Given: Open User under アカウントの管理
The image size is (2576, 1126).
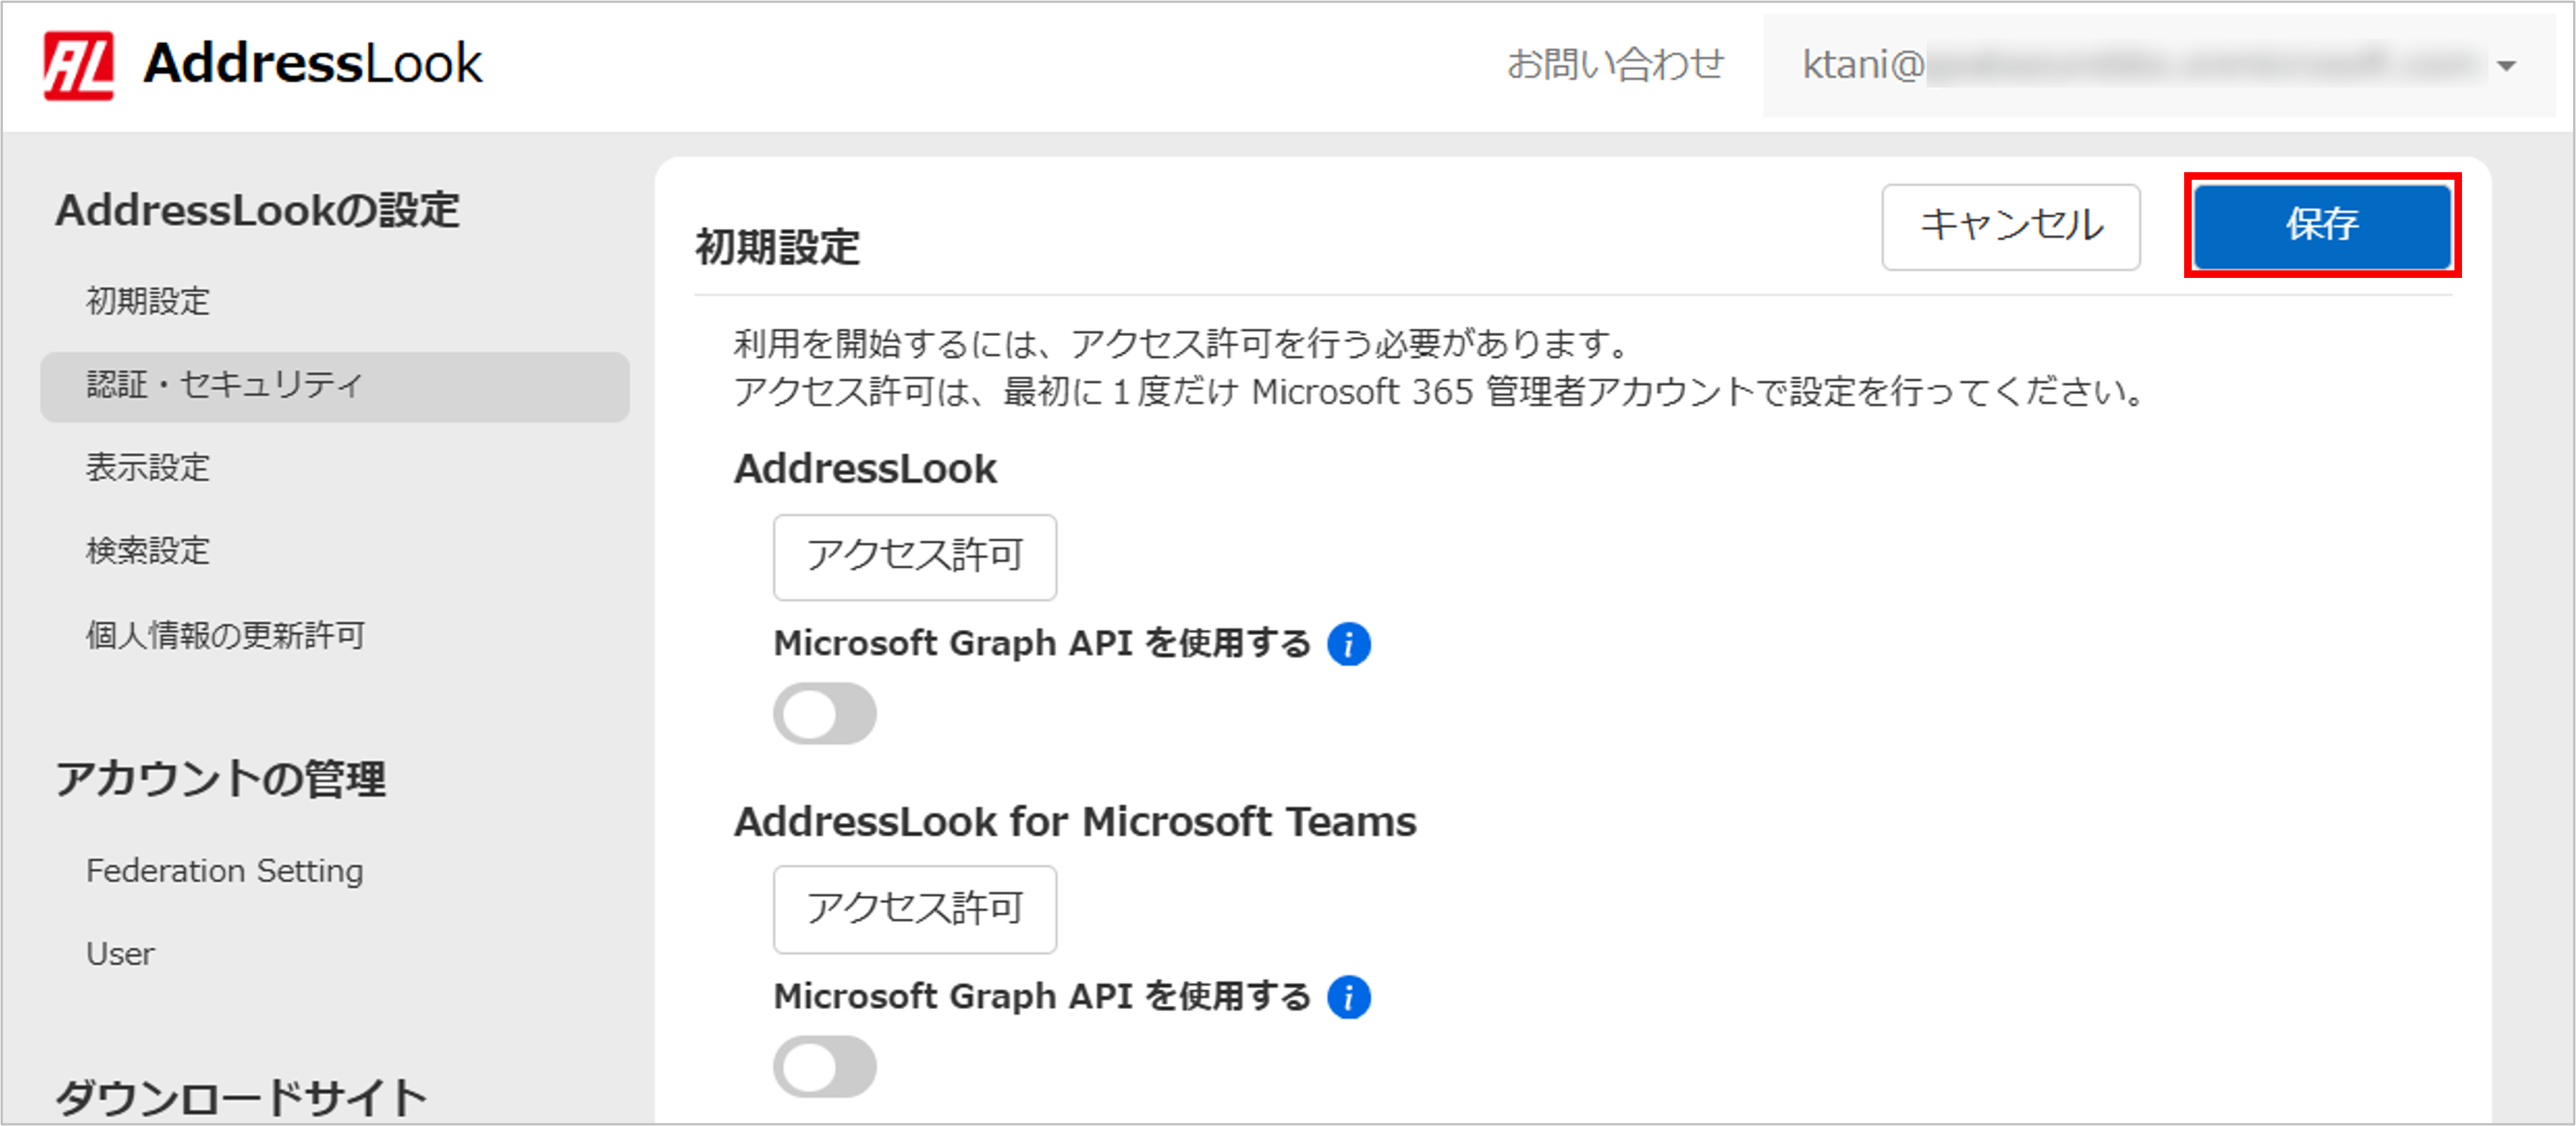Looking at the screenshot, I should point(120,954).
